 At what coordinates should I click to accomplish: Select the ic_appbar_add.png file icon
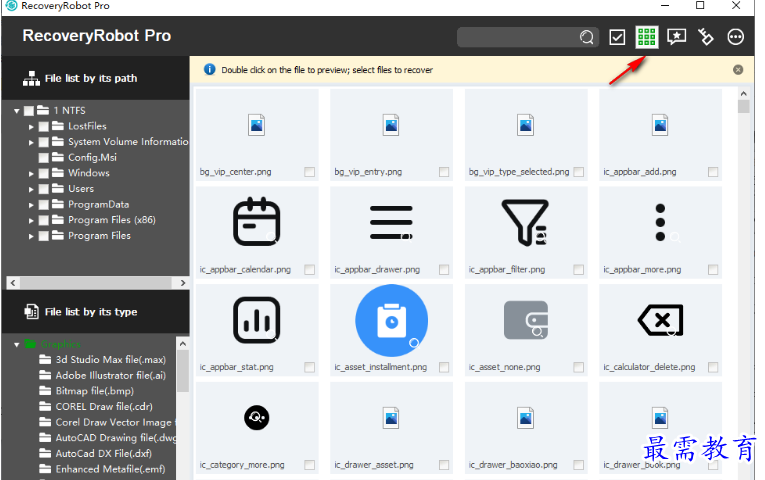click(661, 125)
